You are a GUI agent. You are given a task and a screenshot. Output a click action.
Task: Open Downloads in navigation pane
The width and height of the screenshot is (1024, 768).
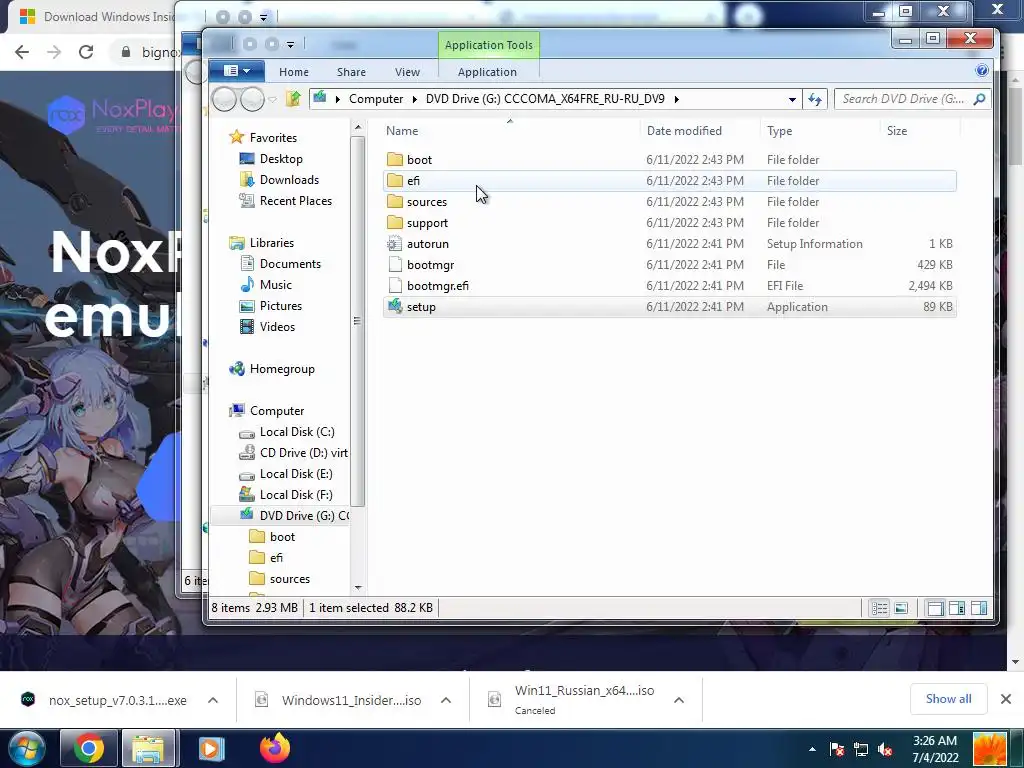tap(289, 180)
